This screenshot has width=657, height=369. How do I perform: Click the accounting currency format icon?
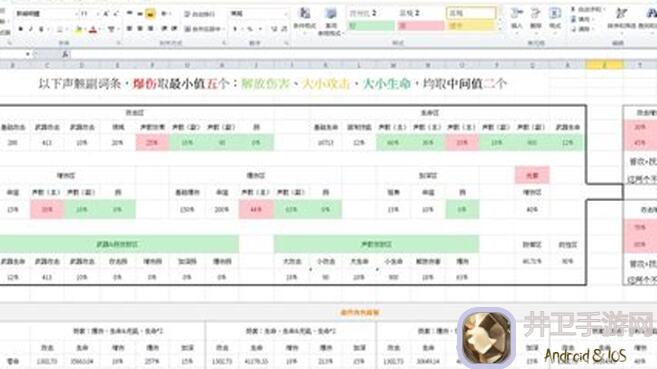coord(235,29)
